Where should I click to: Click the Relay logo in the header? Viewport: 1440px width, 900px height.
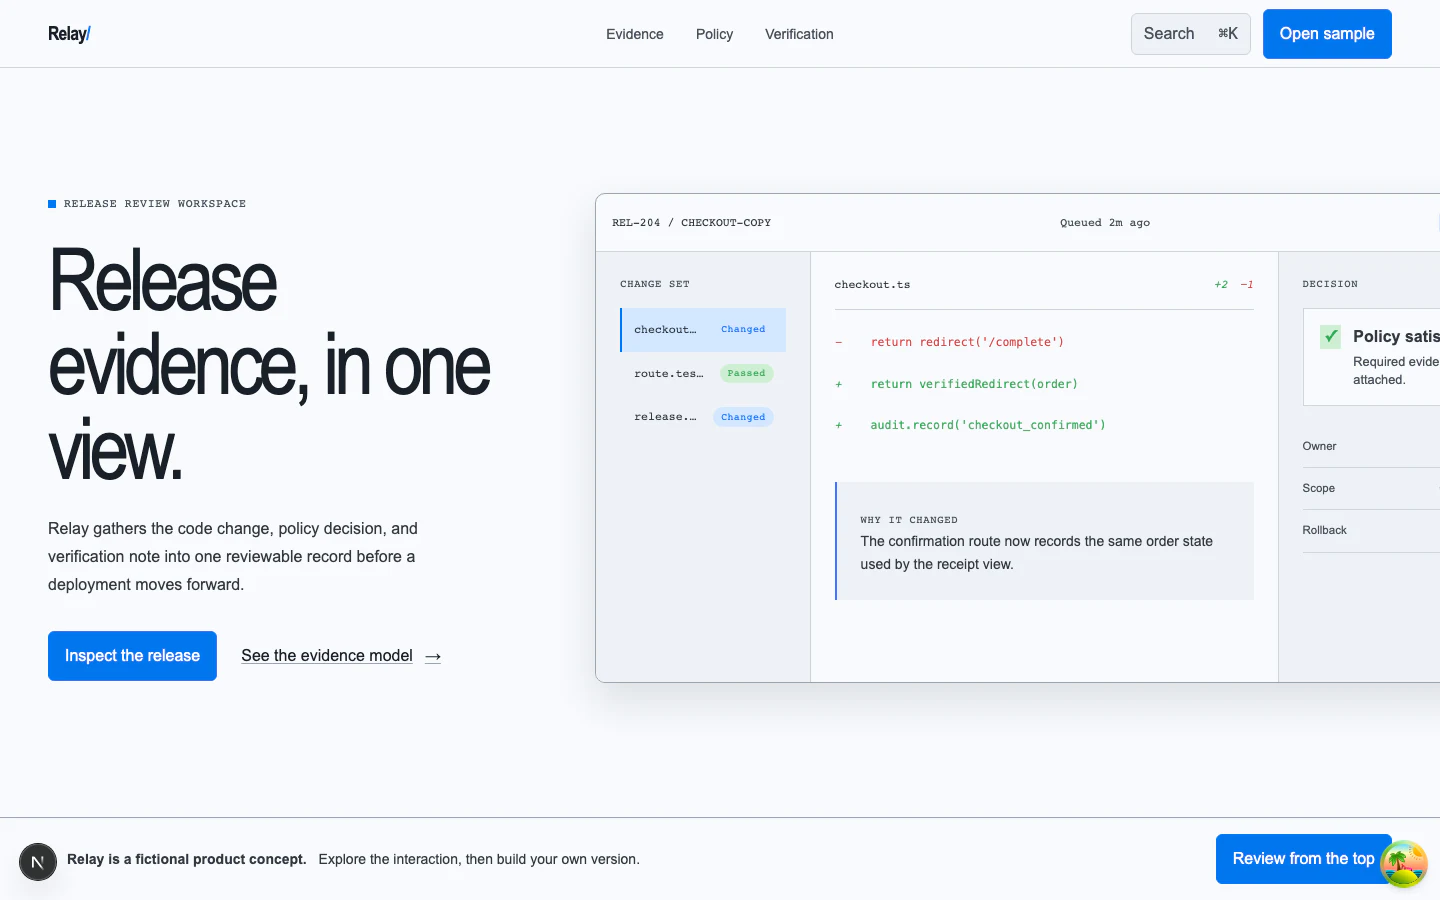[x=69, y=34]
